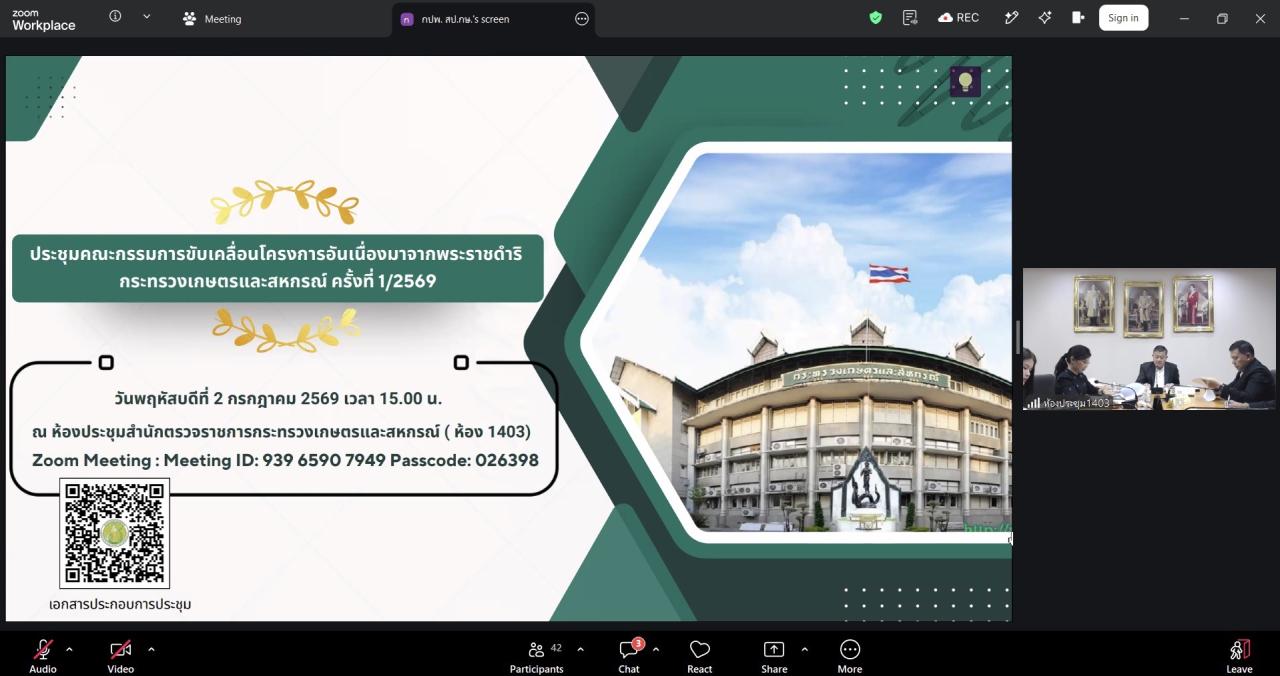
Task: Restore down the Zoom window
Action: 1222,18
